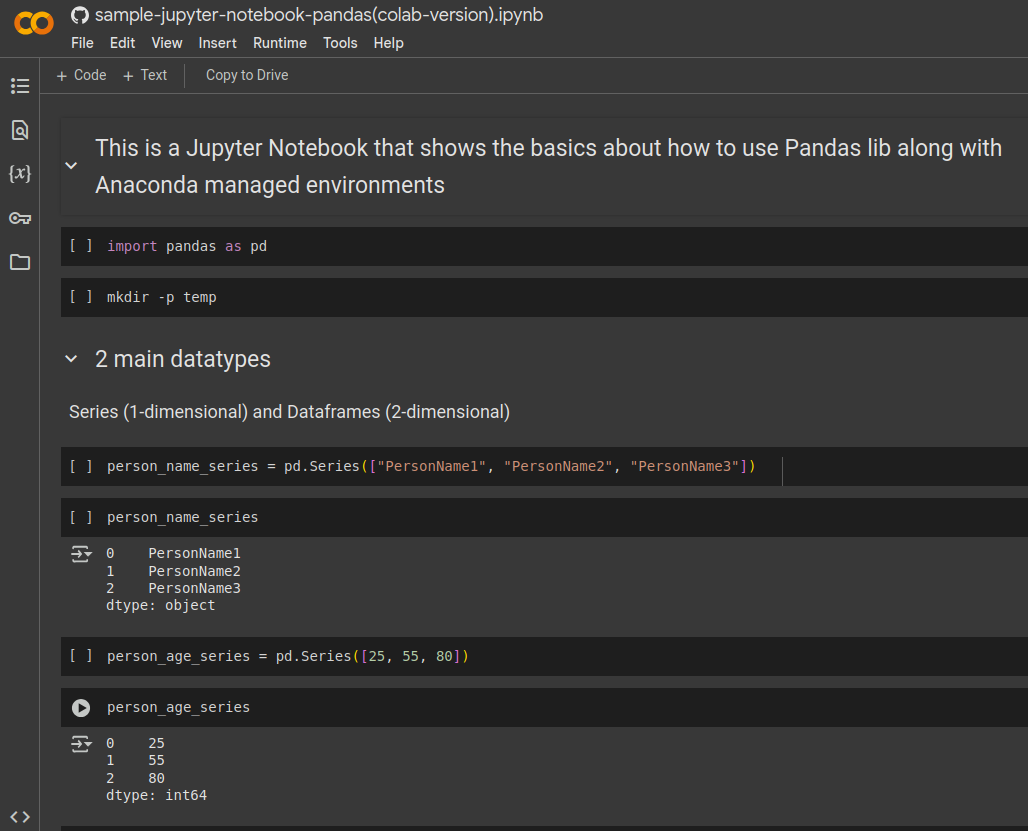Viewport: 1028px width, 831px height.
Task: Click the output row showing 55
Action: click(136, 761)
